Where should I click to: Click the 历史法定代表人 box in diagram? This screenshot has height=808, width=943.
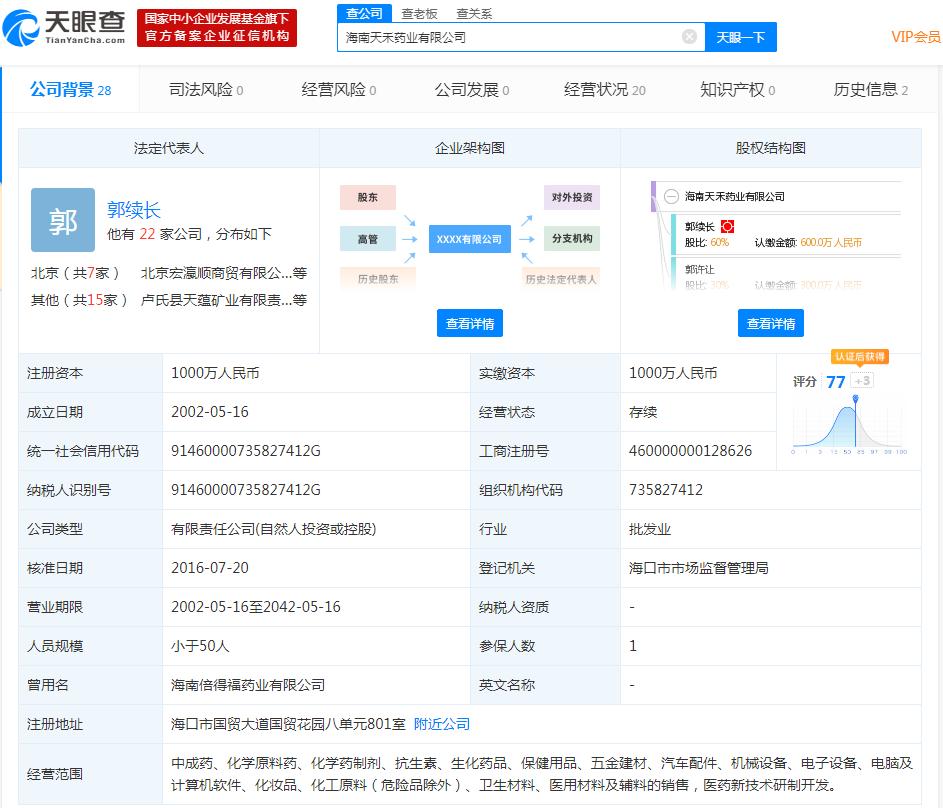coord(561,279)
